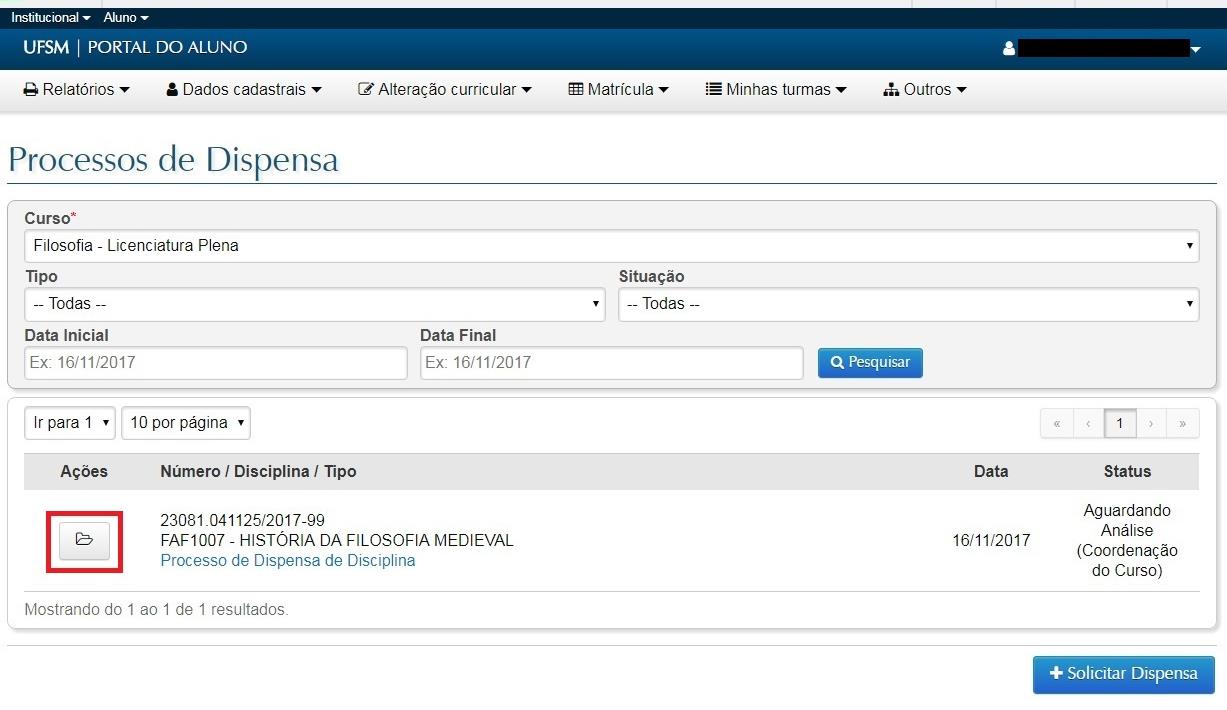1227x710 pixels.
Task: Open Processo de Dispensa de Disciplina link
Action: click(287, 561)
